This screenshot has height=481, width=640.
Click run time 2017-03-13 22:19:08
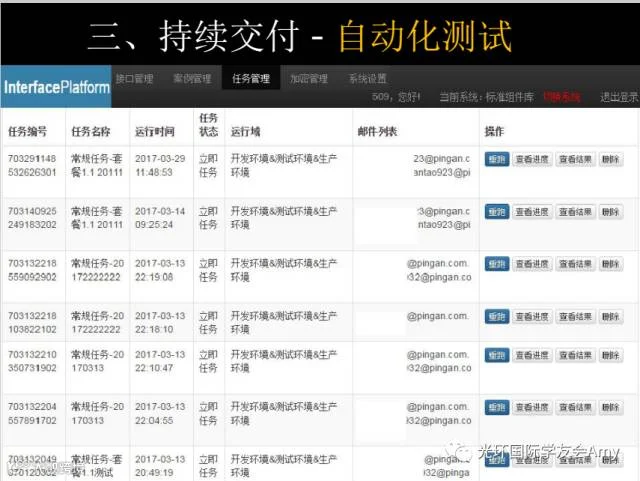(160, 270)
